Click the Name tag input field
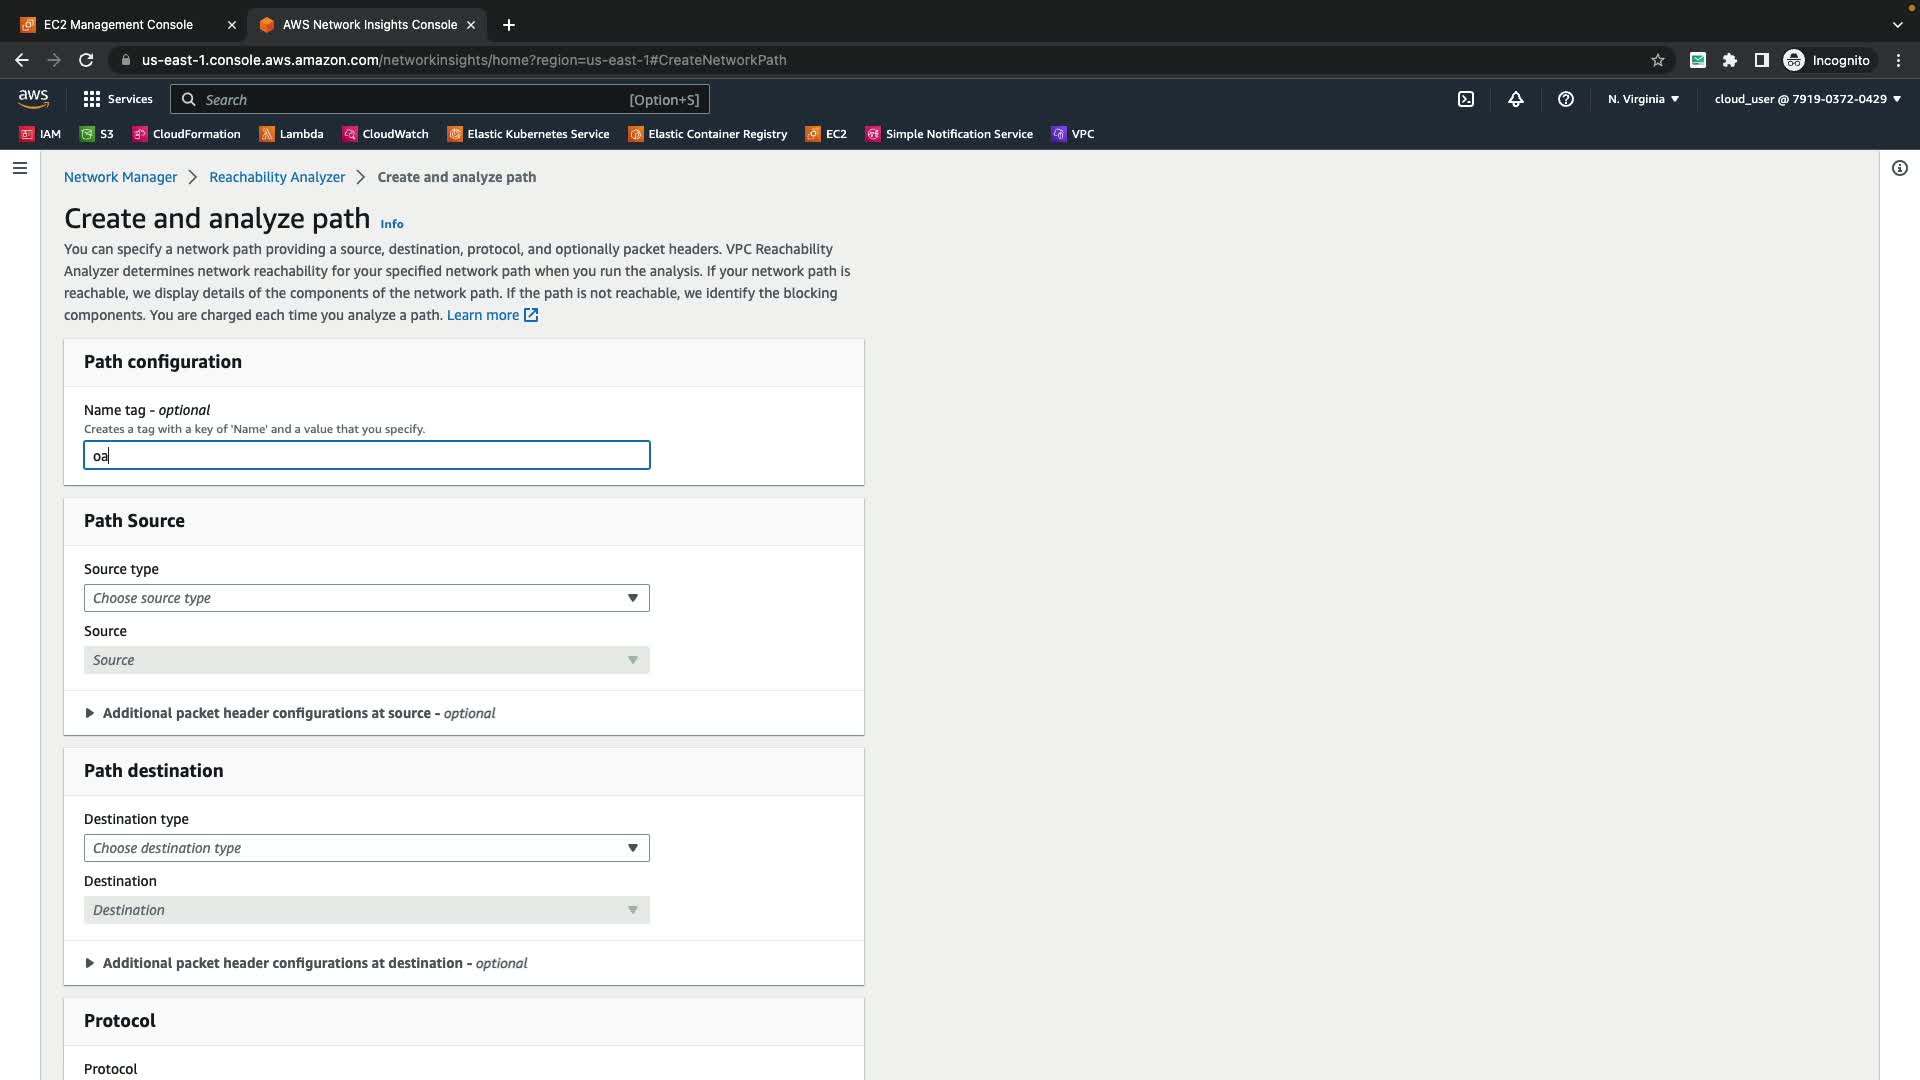The image size is (1920, 1080). coord(366,456)
